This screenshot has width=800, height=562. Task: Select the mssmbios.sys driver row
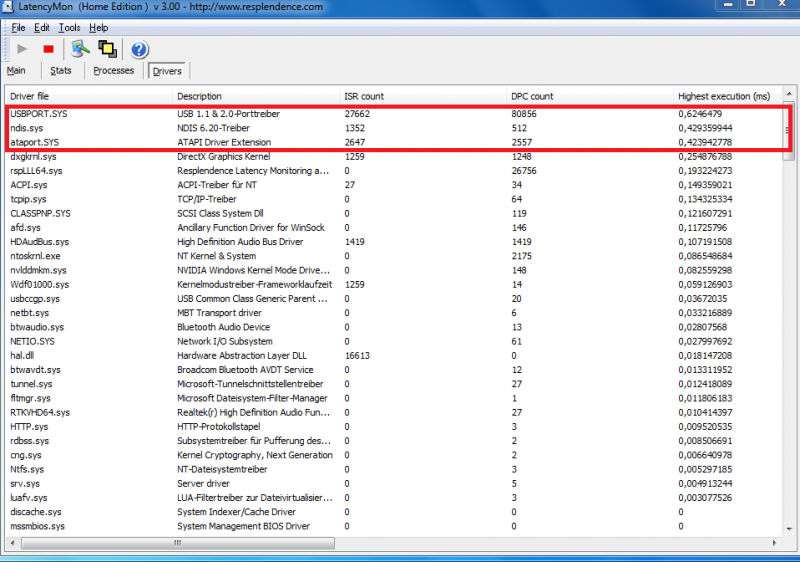(x=393, y=526)
